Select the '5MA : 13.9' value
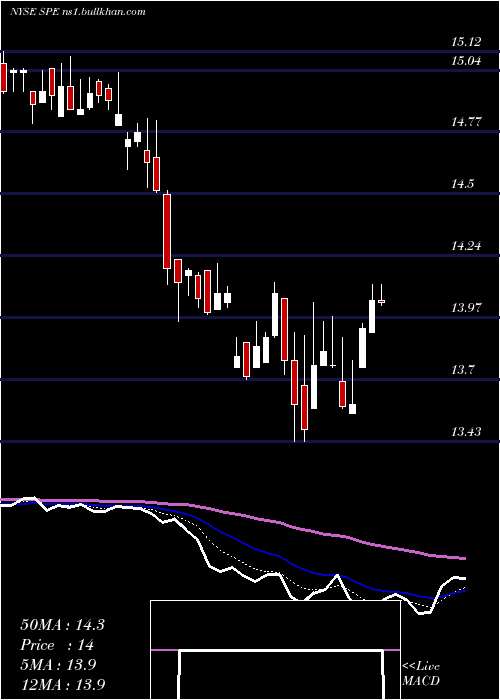 click(58, 665)
